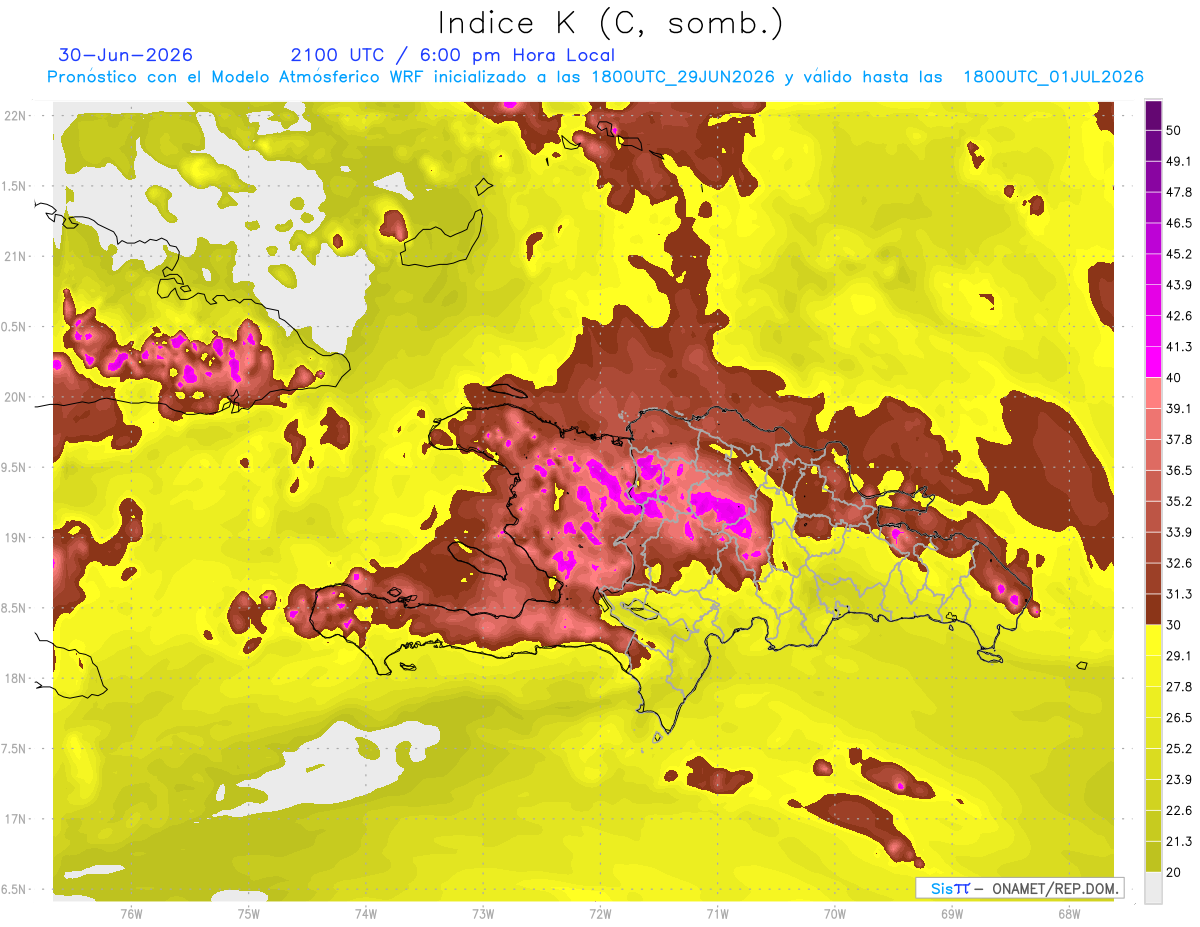Click legend value '45.2'
Image resolution: width=1200 pixels, height=927 pixels.
1178,254
